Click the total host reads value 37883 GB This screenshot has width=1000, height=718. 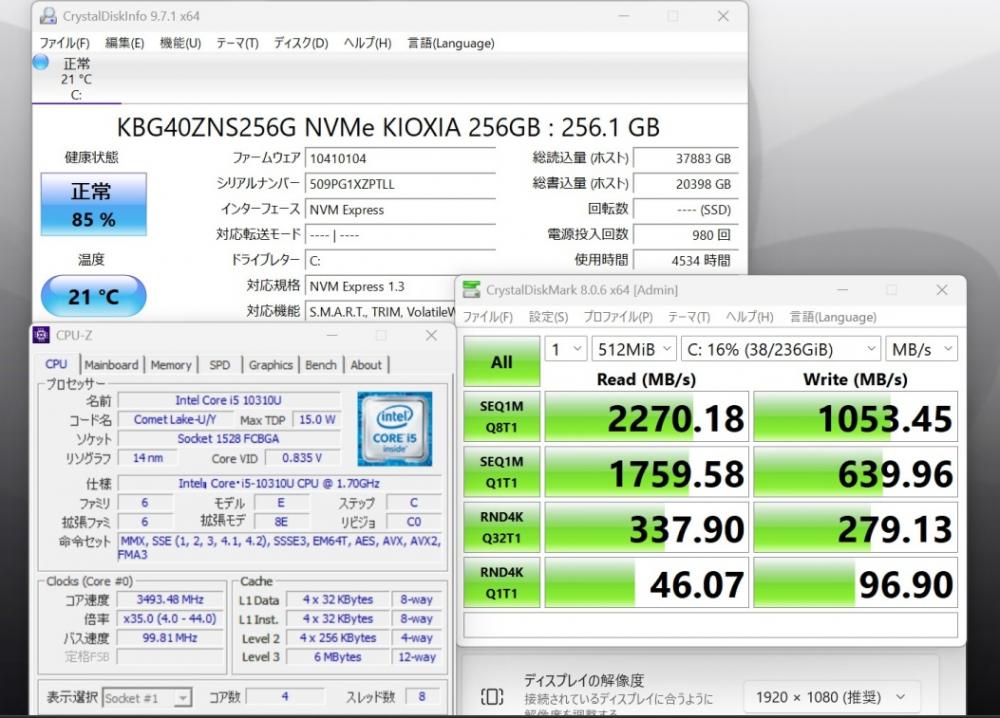click(x=686, y=159)
